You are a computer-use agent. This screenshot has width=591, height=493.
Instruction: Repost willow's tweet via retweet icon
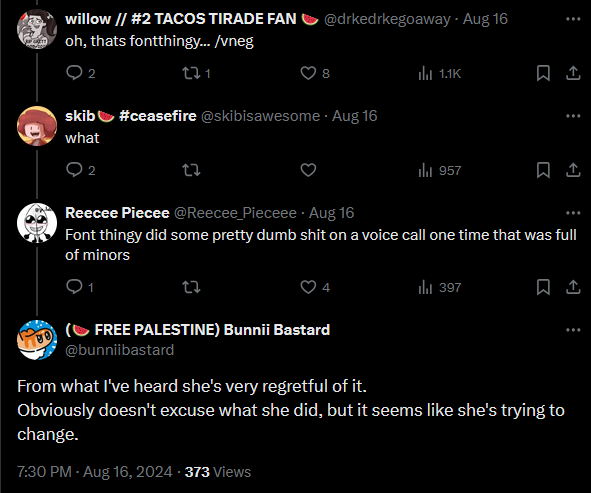point(191,73)
